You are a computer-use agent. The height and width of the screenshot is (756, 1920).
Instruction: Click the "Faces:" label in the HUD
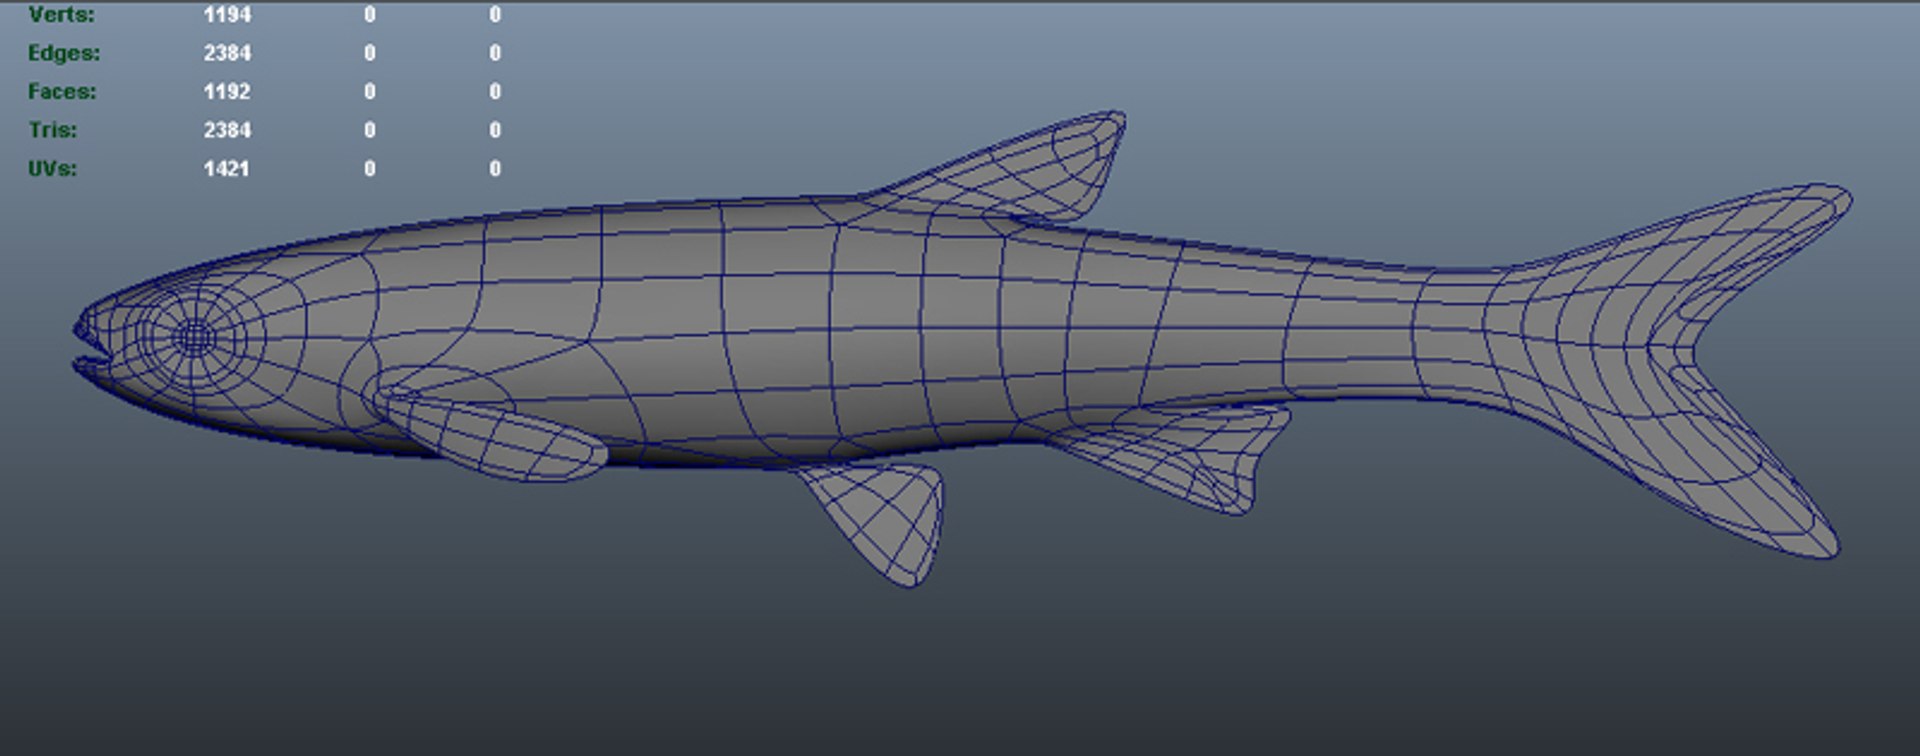click(x=62, y=91)
